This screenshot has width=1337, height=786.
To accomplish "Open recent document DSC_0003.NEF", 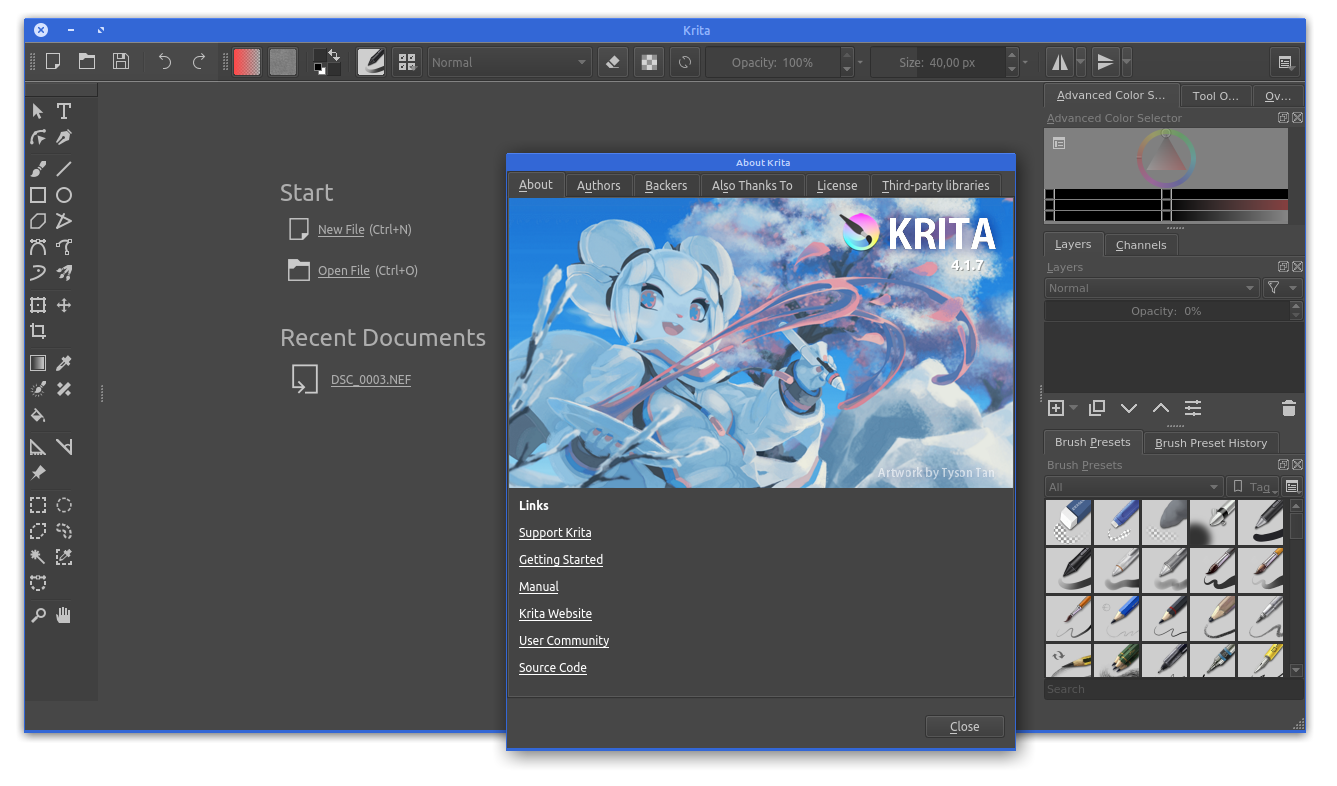I will (371, 380).
